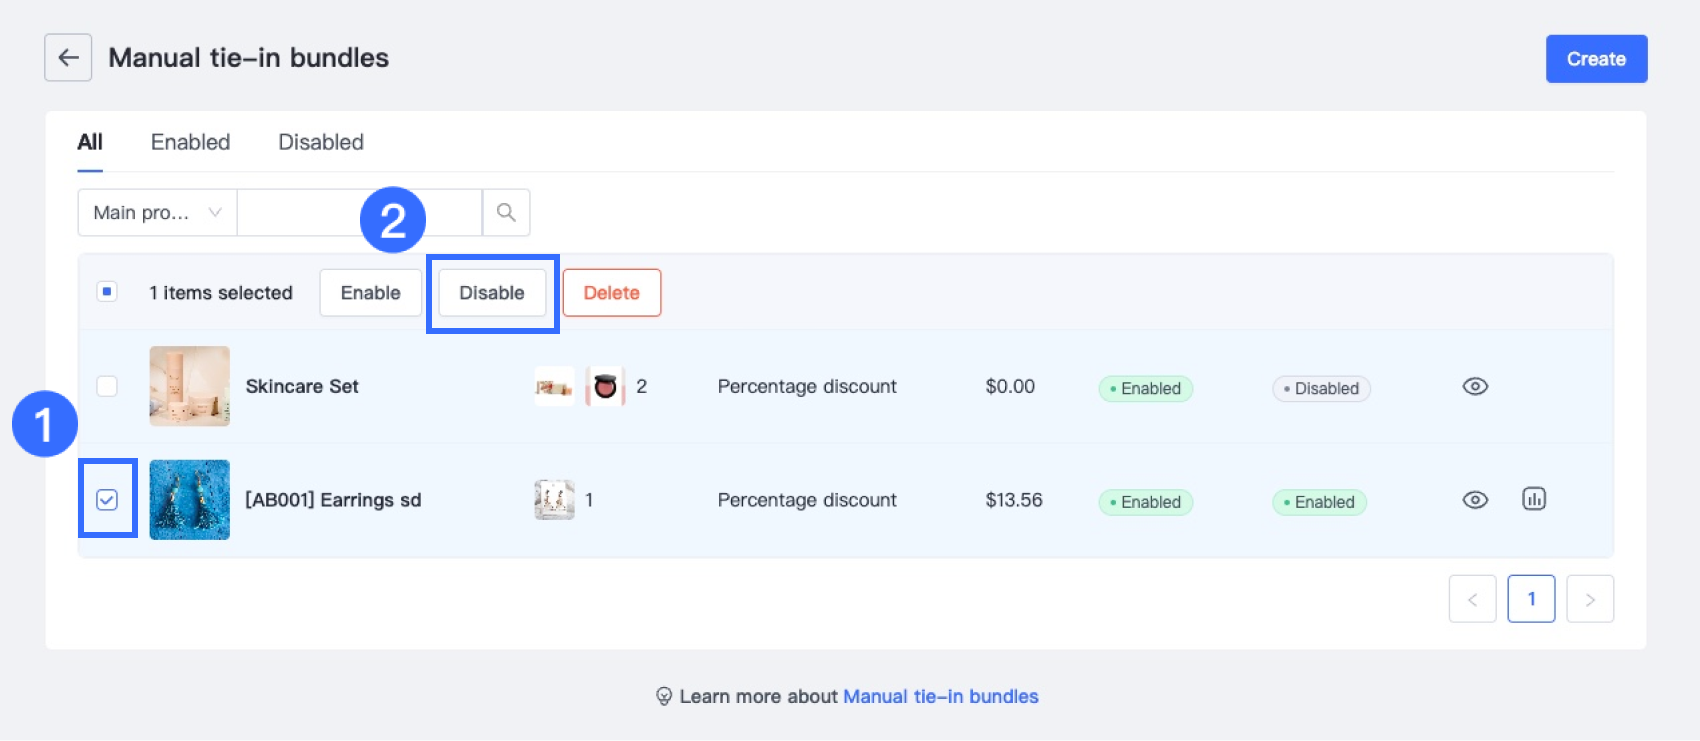
Task: Uncheck the Earrings sd row checkbox
Action: coord(107,500)
